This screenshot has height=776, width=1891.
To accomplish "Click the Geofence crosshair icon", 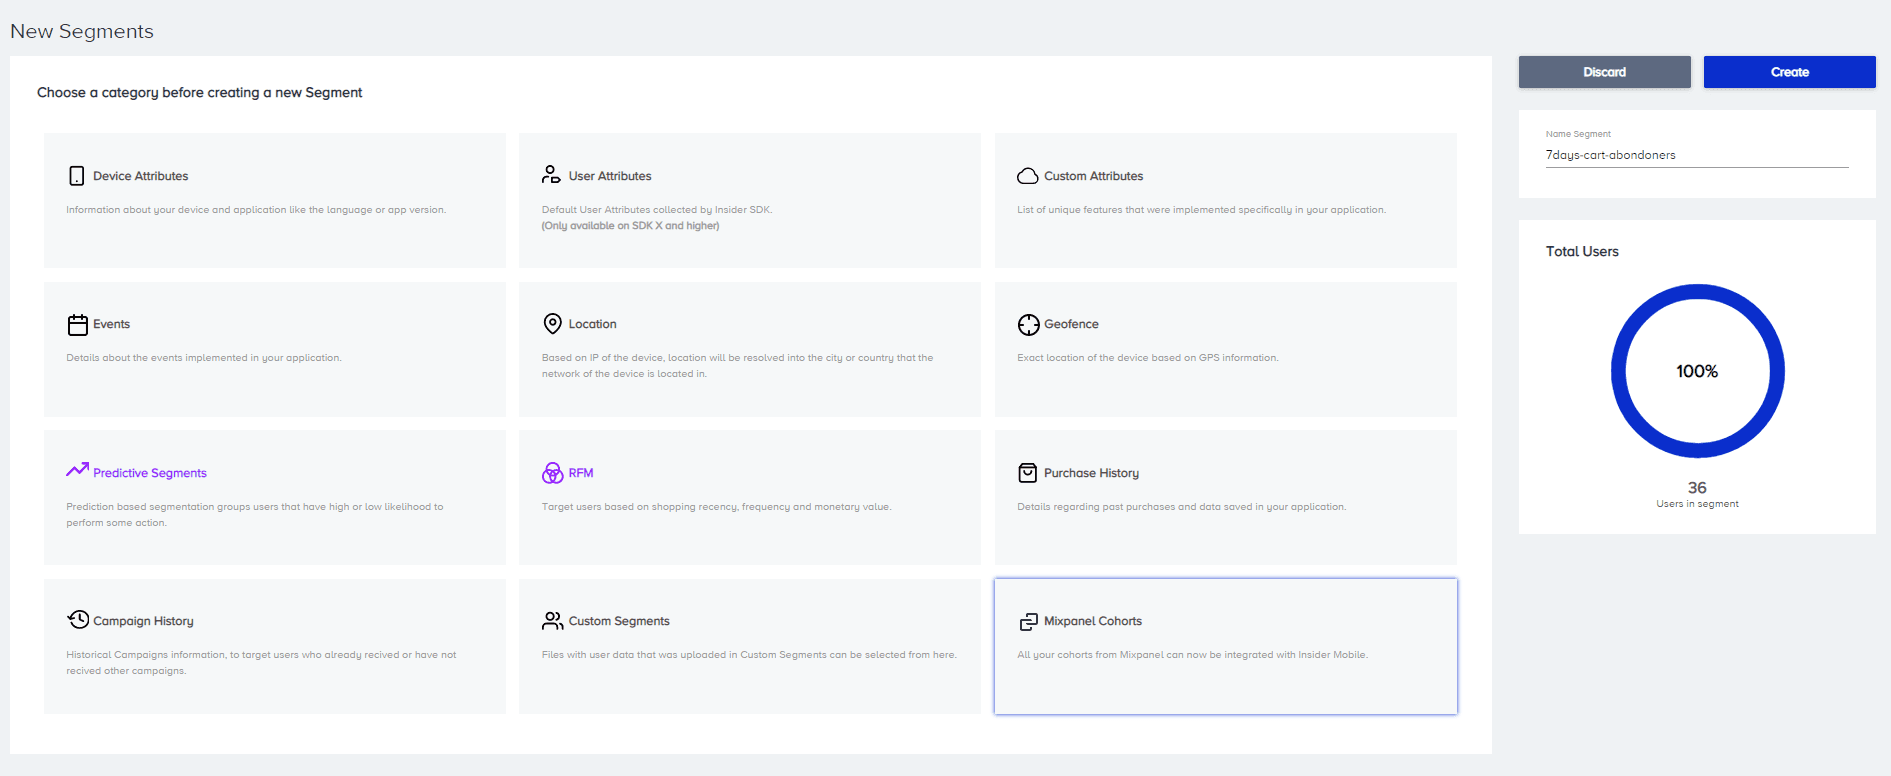I will pyautogui.click(x=1028, y=325).
